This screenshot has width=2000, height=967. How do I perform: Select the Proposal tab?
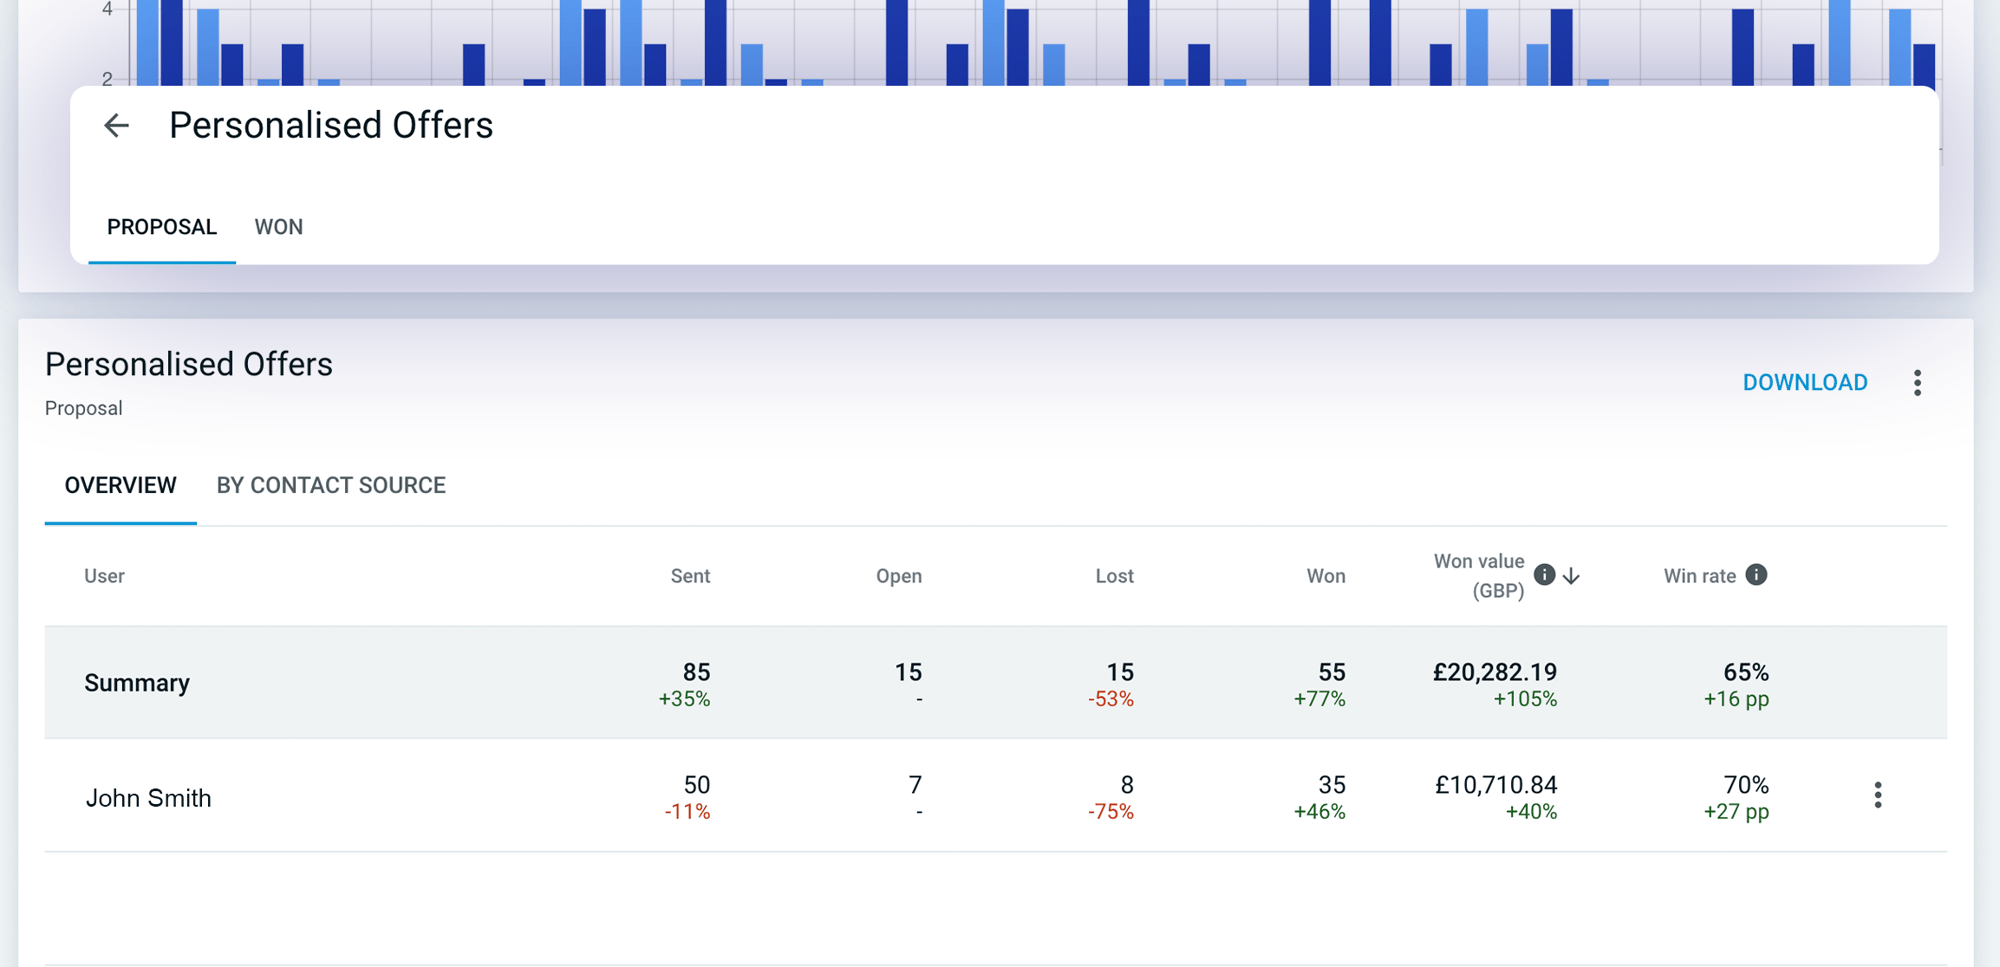pos(162,227)
